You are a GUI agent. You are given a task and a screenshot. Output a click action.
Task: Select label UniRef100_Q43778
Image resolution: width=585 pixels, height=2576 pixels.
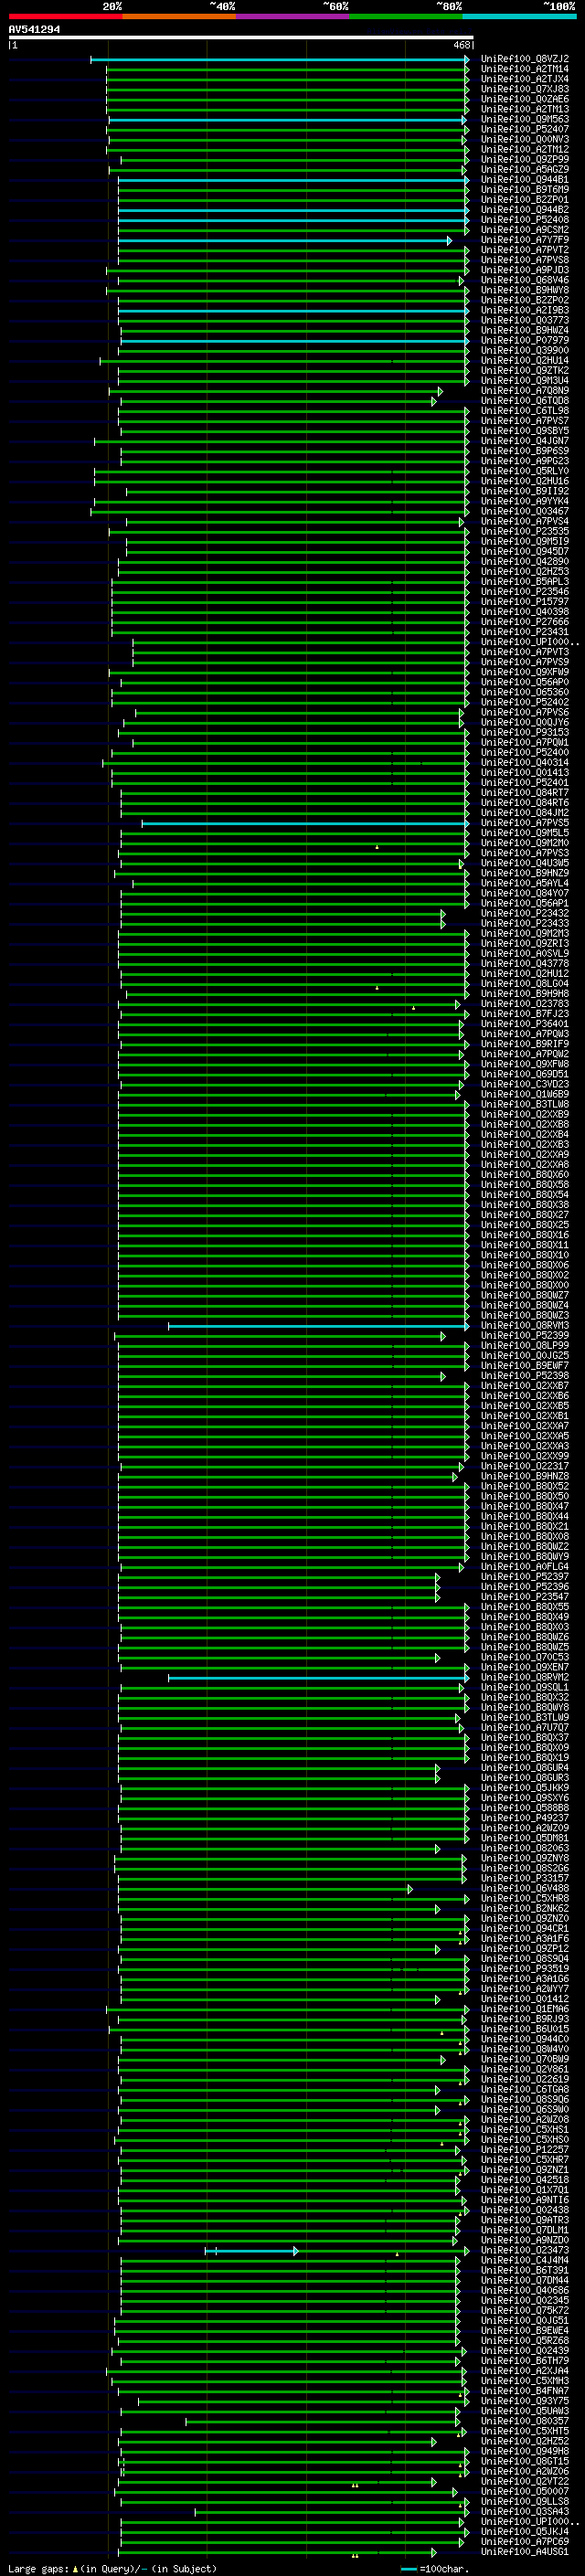[x=524, y=964]
